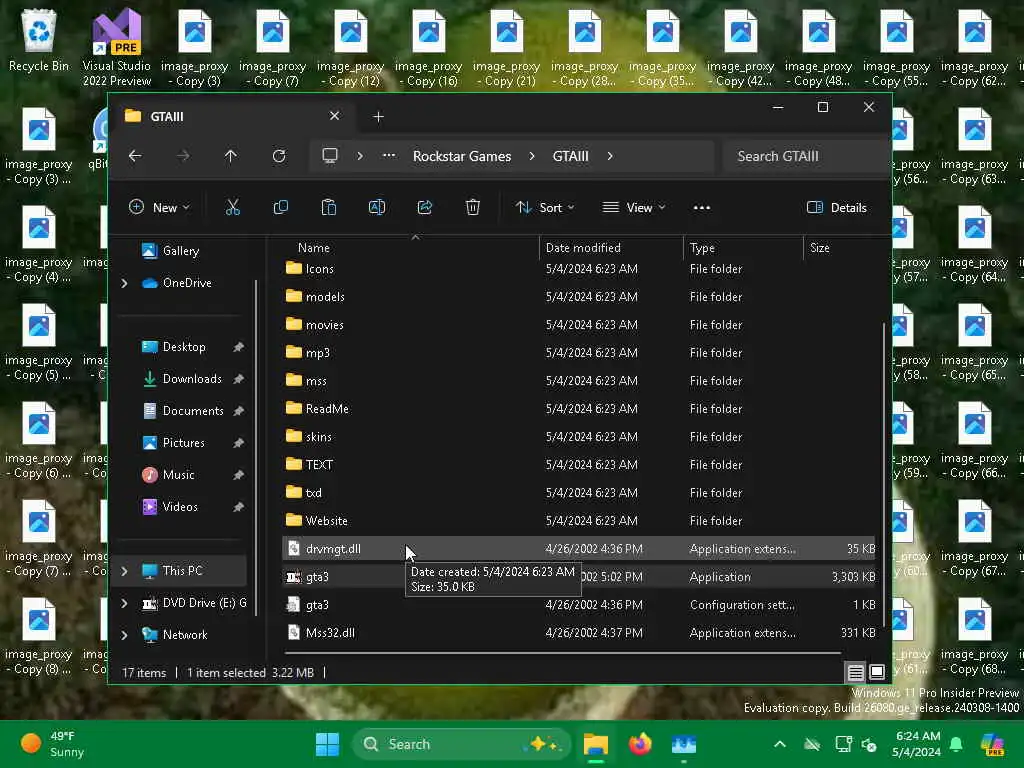Click GTAIII breadcrumb in address bar

[571, 156]
